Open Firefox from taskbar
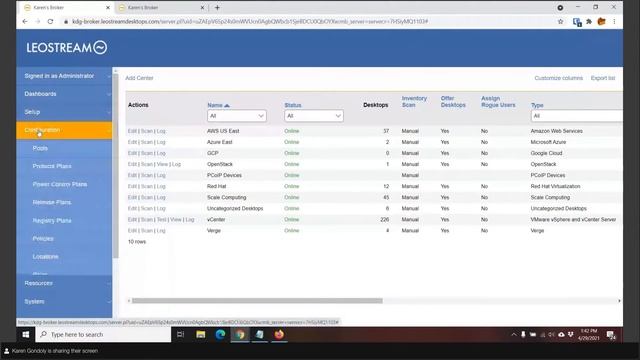Screen dimensions: 640x360 [279, 335]
